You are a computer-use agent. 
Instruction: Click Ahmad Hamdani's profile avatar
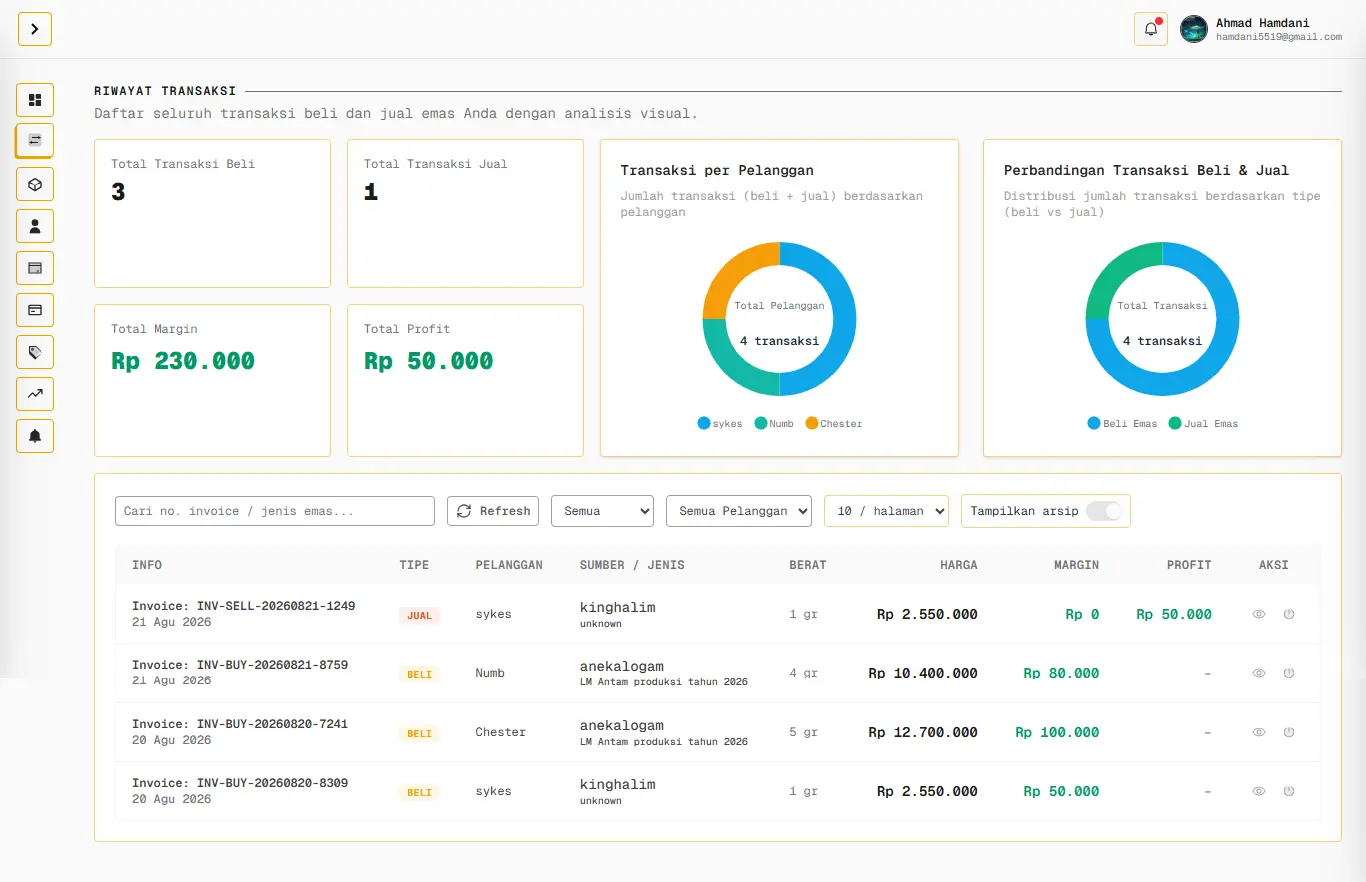[1194, 29]
